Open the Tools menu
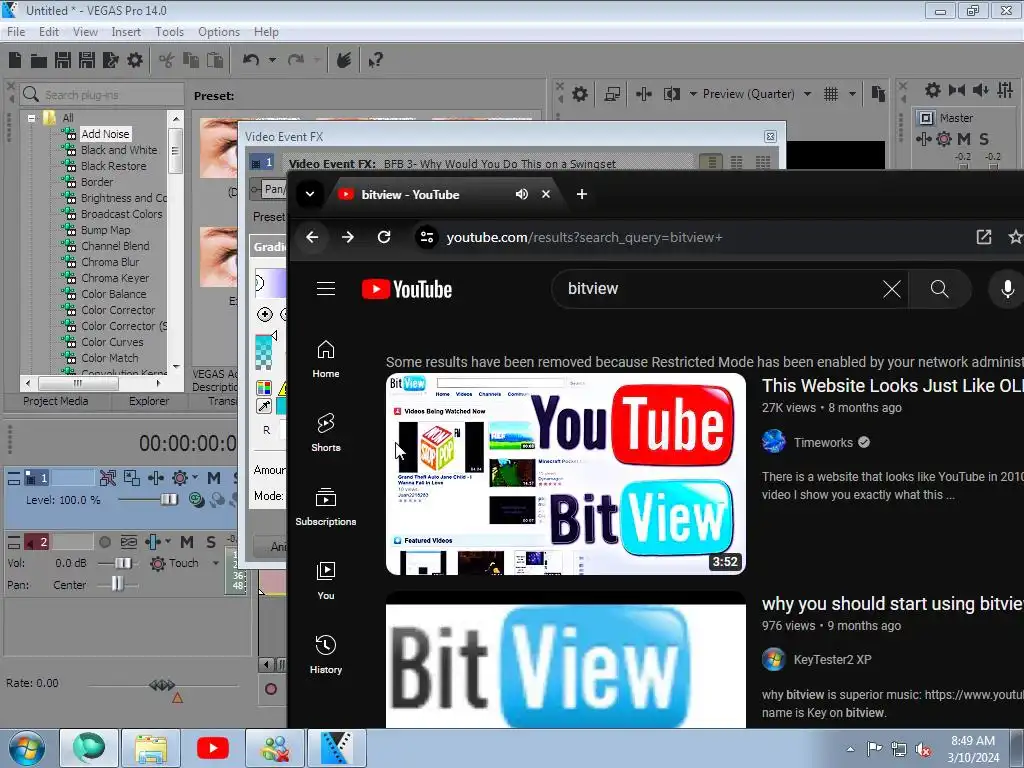The width and height of the screenshot is (1024, 768). click(169, 32)
